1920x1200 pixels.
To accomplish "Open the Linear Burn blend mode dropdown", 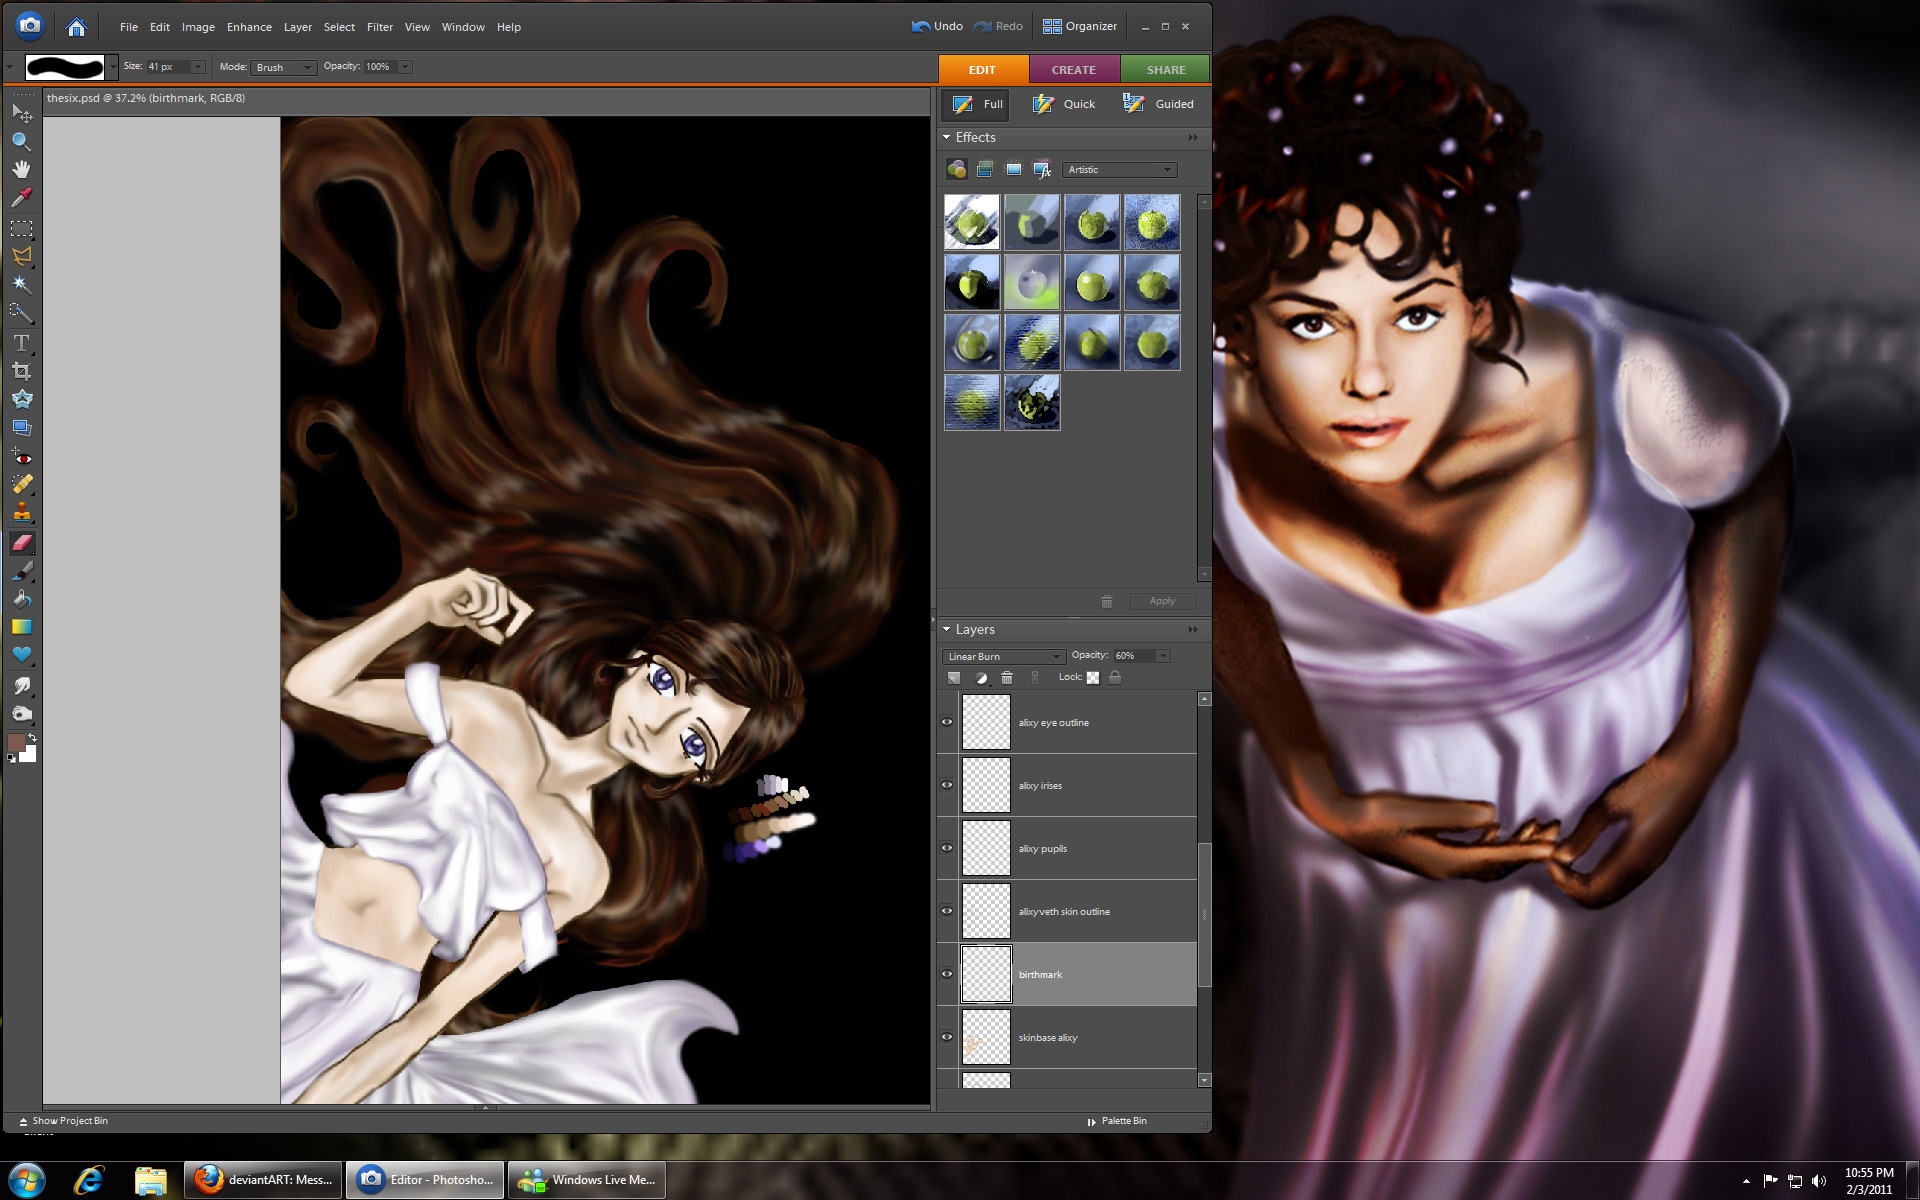I will pyautogui.click(x=1003, y=656).
